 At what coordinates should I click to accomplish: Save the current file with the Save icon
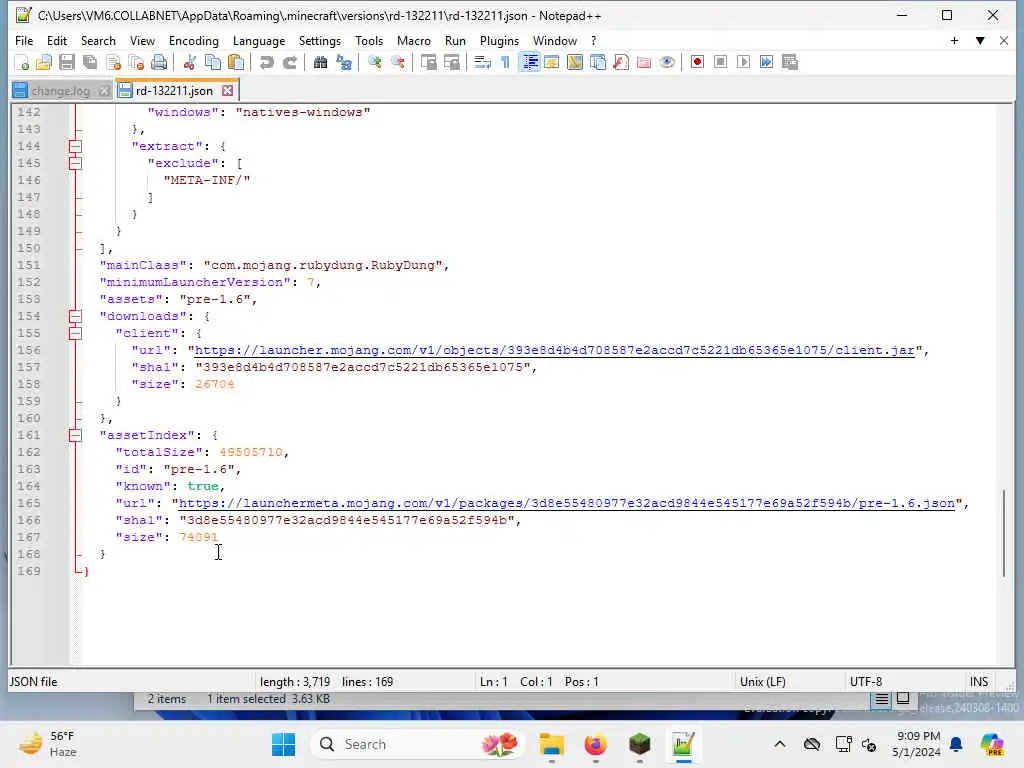point(67,62)
